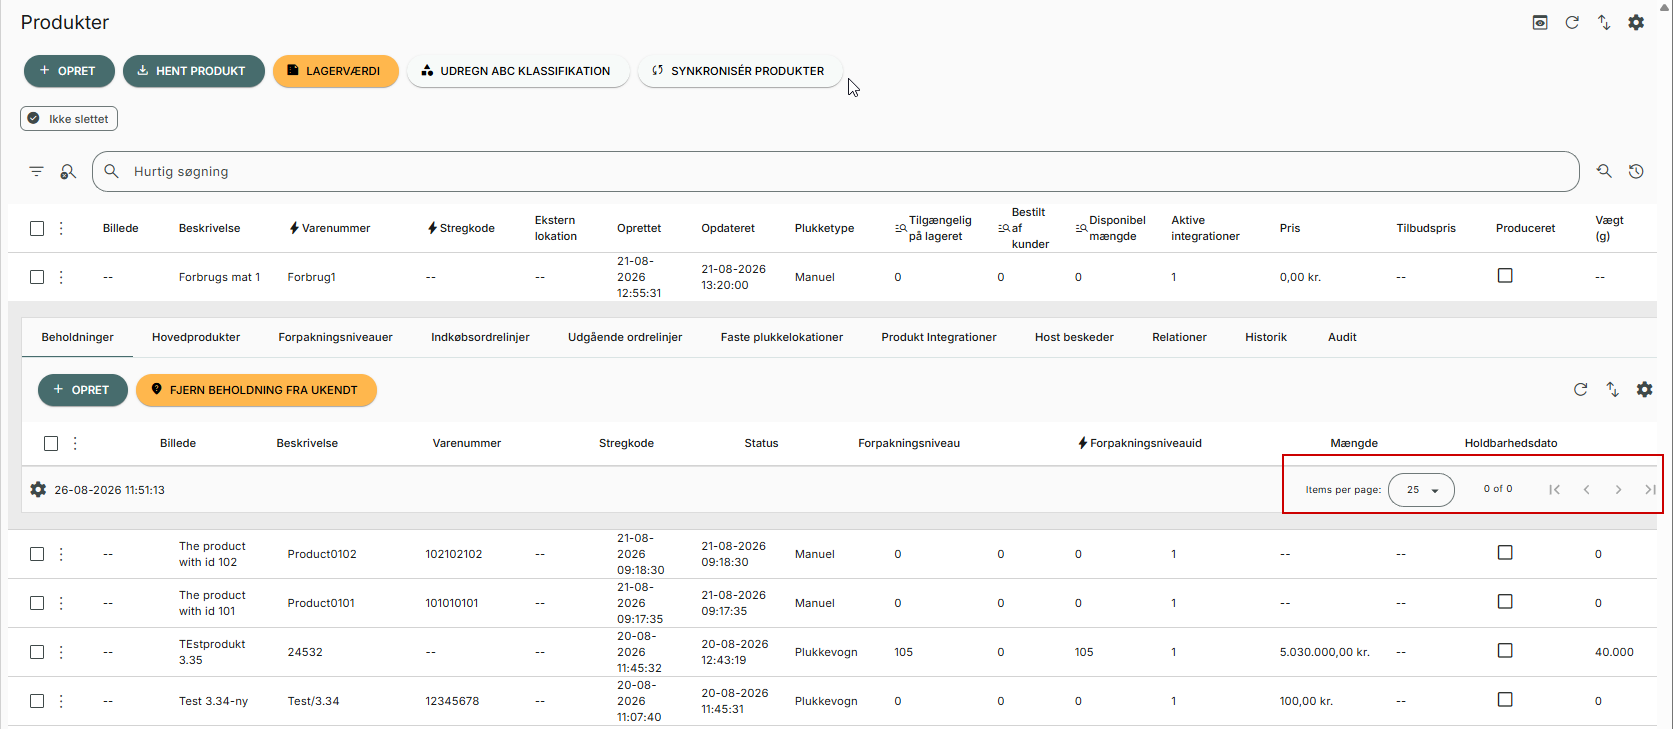This screenshot has height=729, width=1673.
Task: Open the Historik tab
Action: coord(1266,337)
